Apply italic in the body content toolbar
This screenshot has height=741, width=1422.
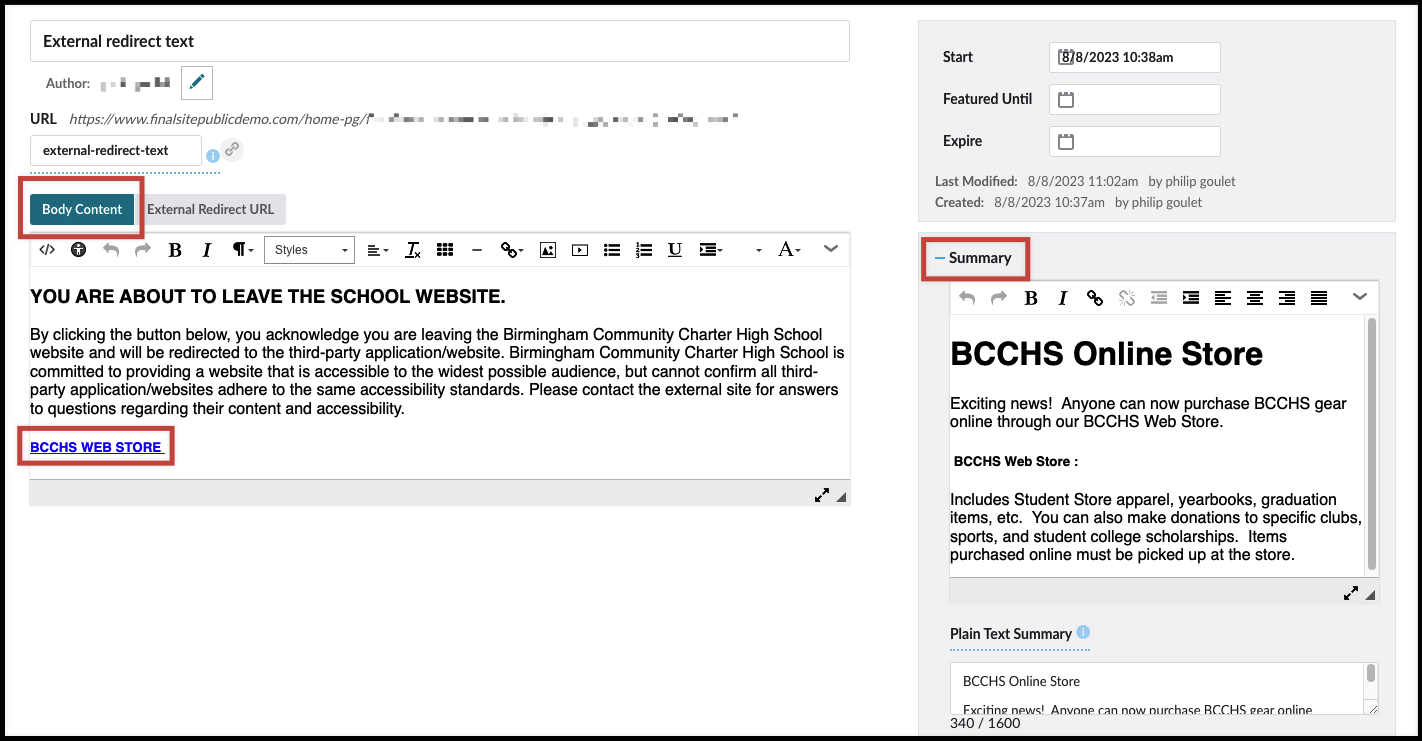[x=207, y=250]
